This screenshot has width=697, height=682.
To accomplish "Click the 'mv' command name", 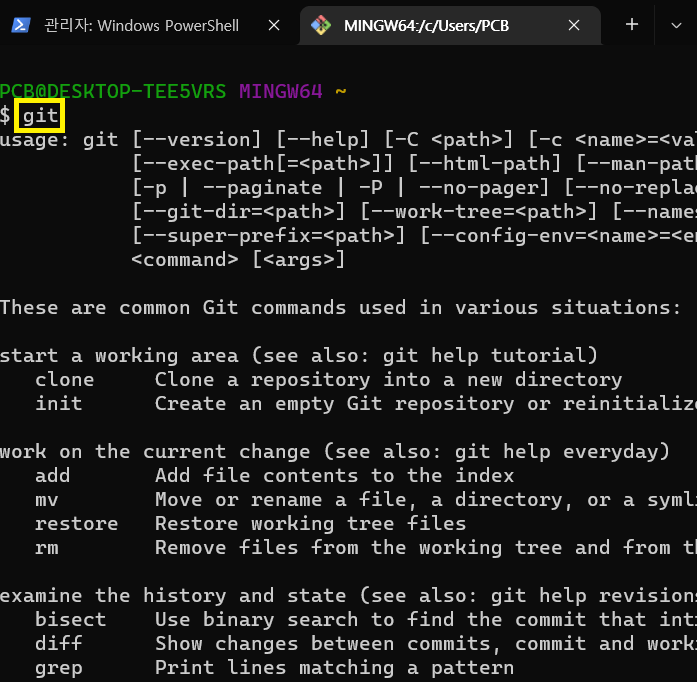I will pyautogui.click(x=47, y=500).
